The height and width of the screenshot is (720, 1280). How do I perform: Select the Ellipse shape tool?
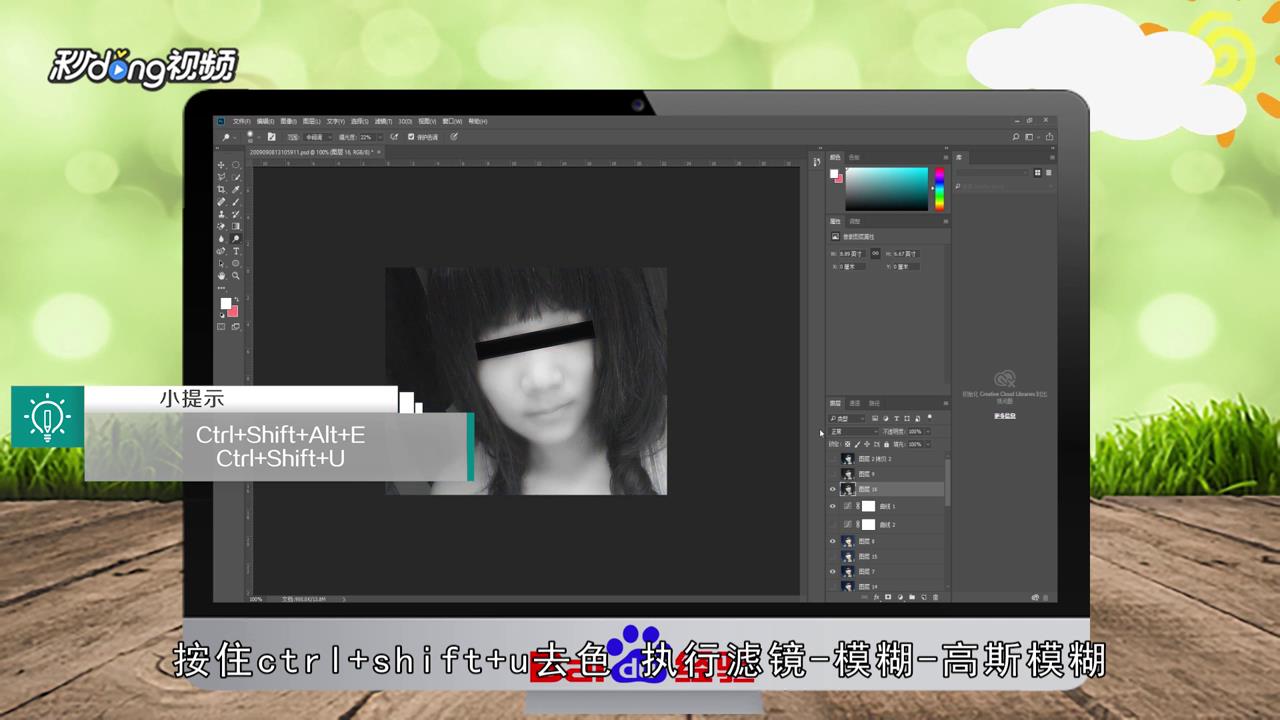[236, 263]
